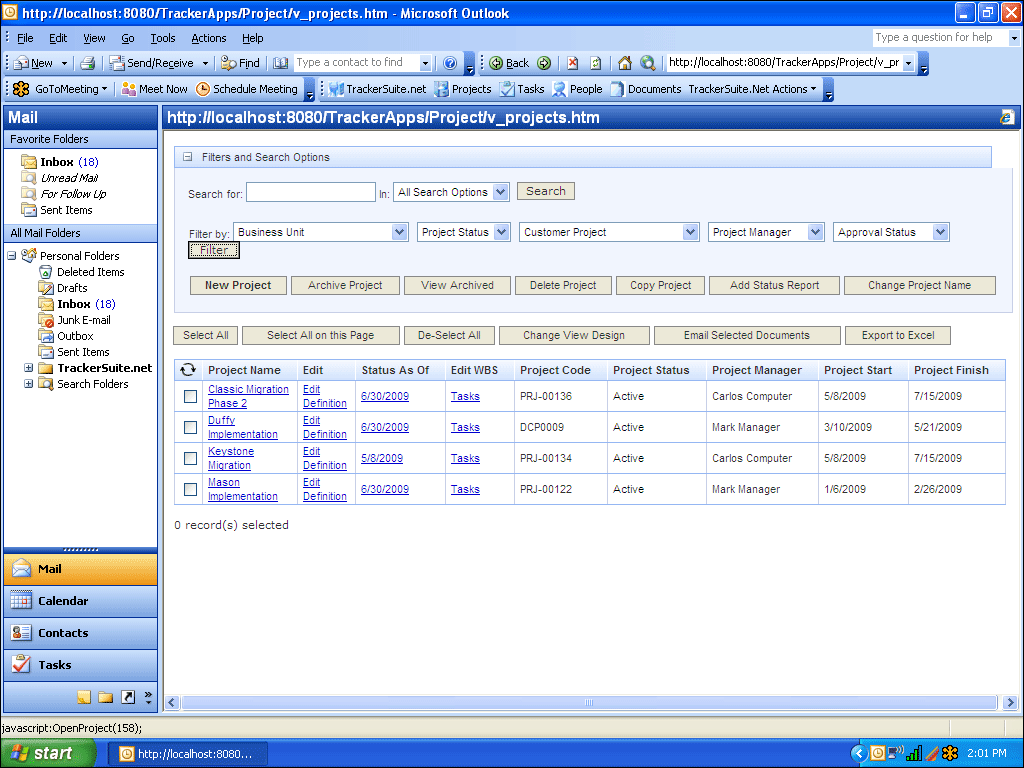
Task: Click the Home icon in the web toolbar
Action: (x=625, y=63)
